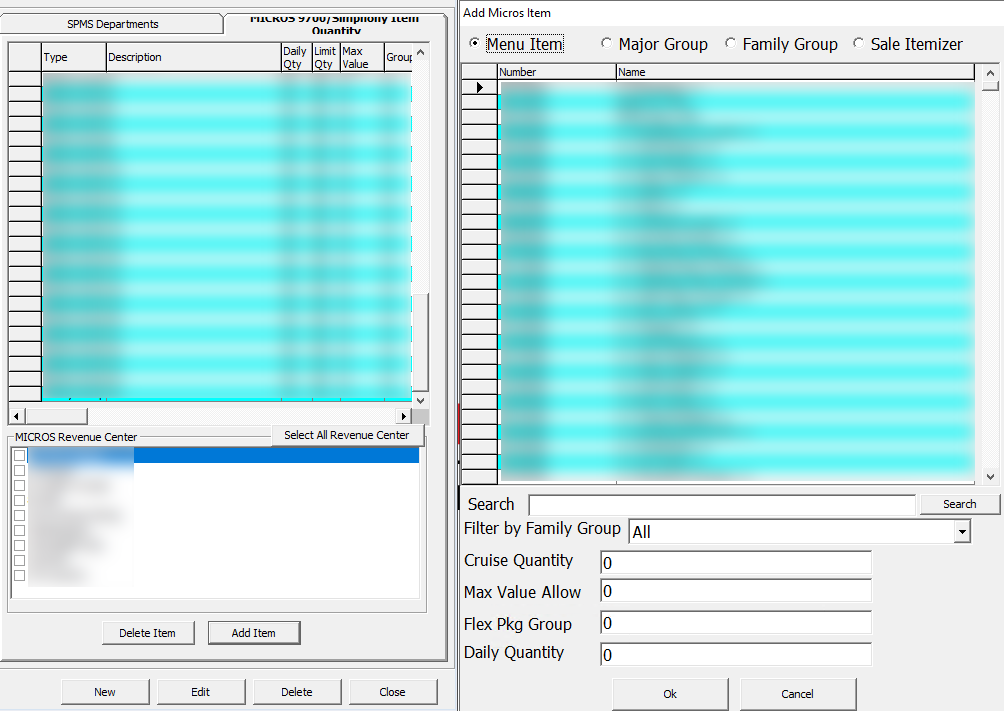
Task: Click the Add Item button
Action: [x=254, y=632]
